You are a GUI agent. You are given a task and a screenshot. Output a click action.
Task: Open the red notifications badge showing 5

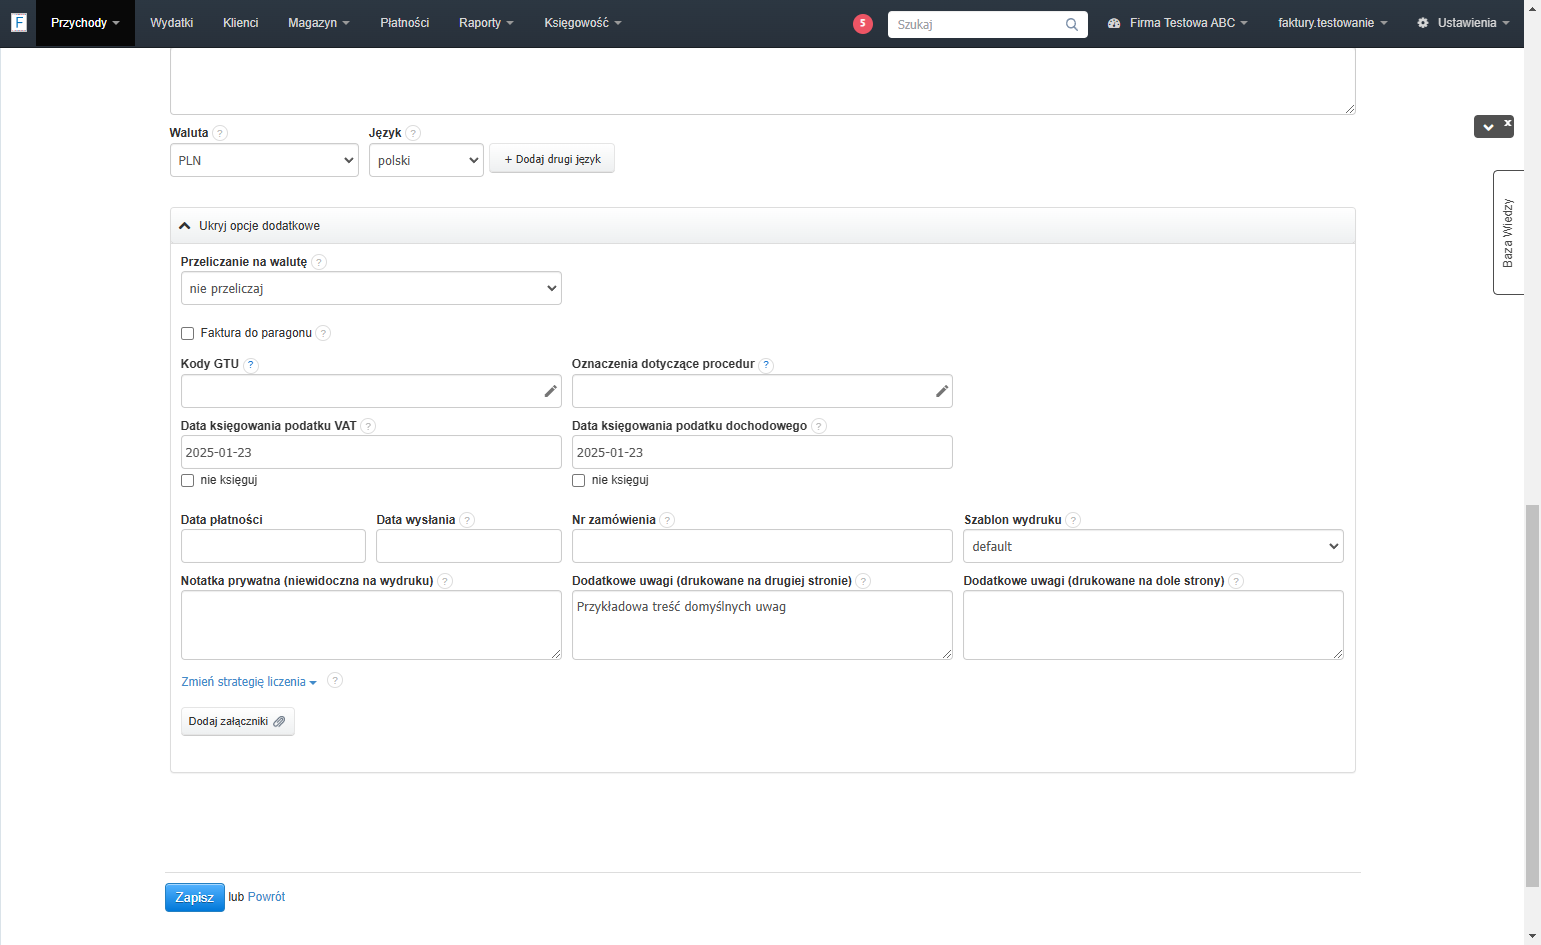click(863, 24)
